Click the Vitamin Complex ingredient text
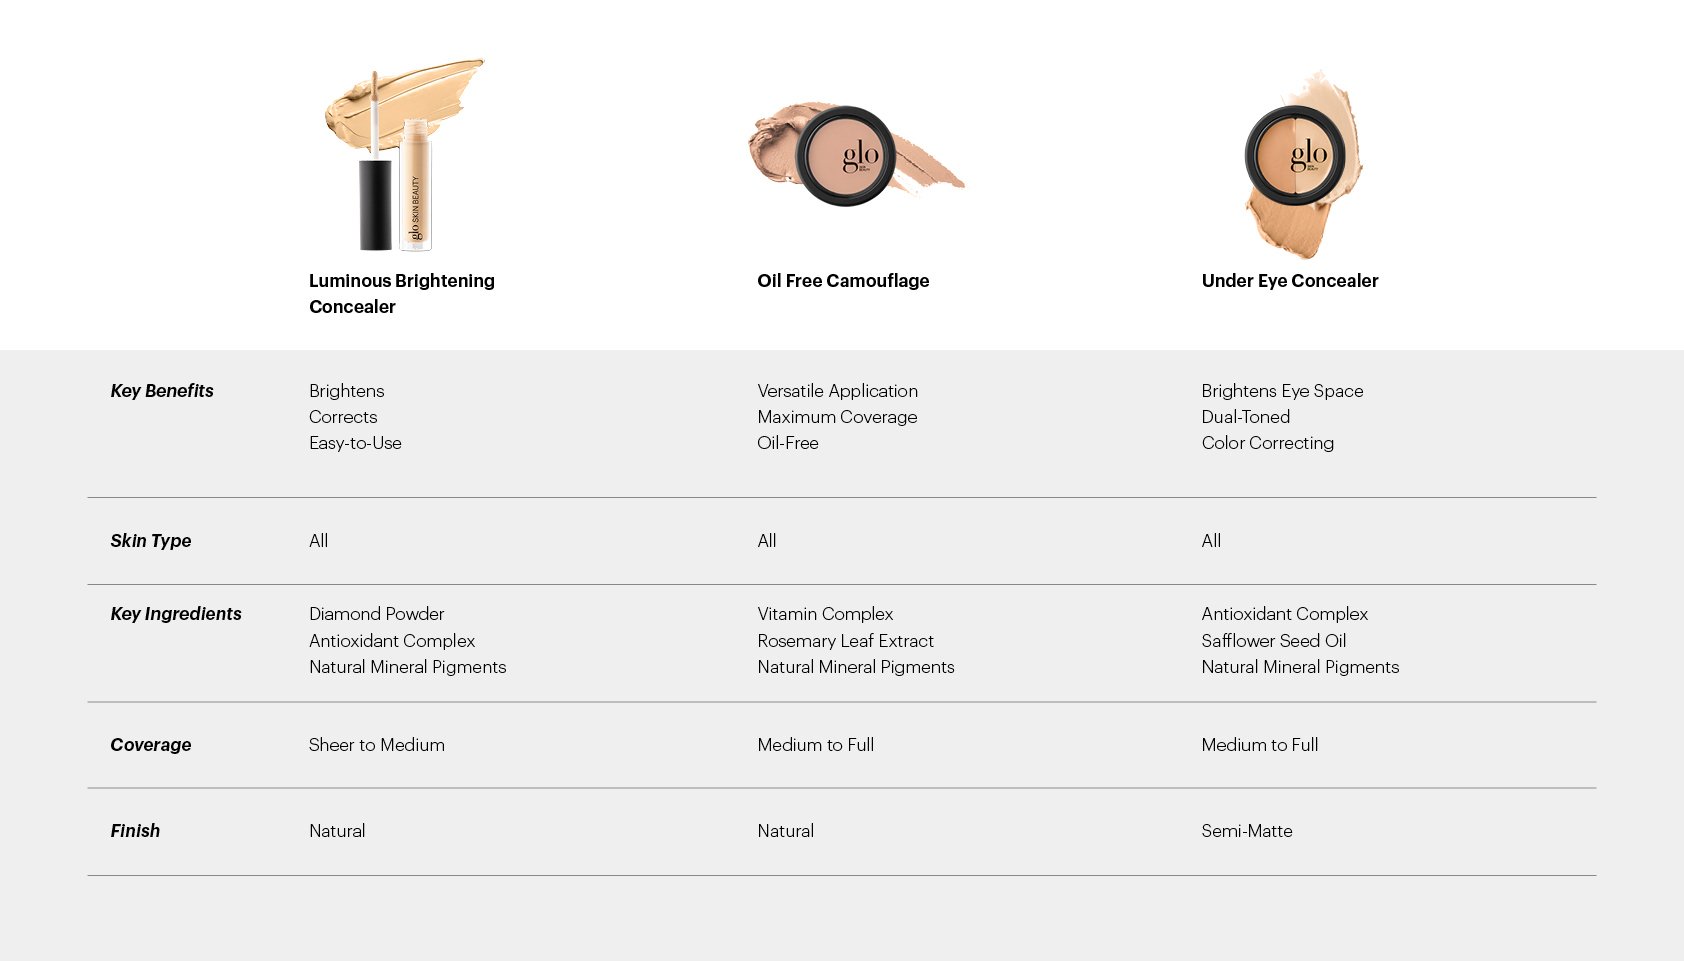The height and width of the screenshot is (961, 1684). pyautogui.click(x=825, y=614)
